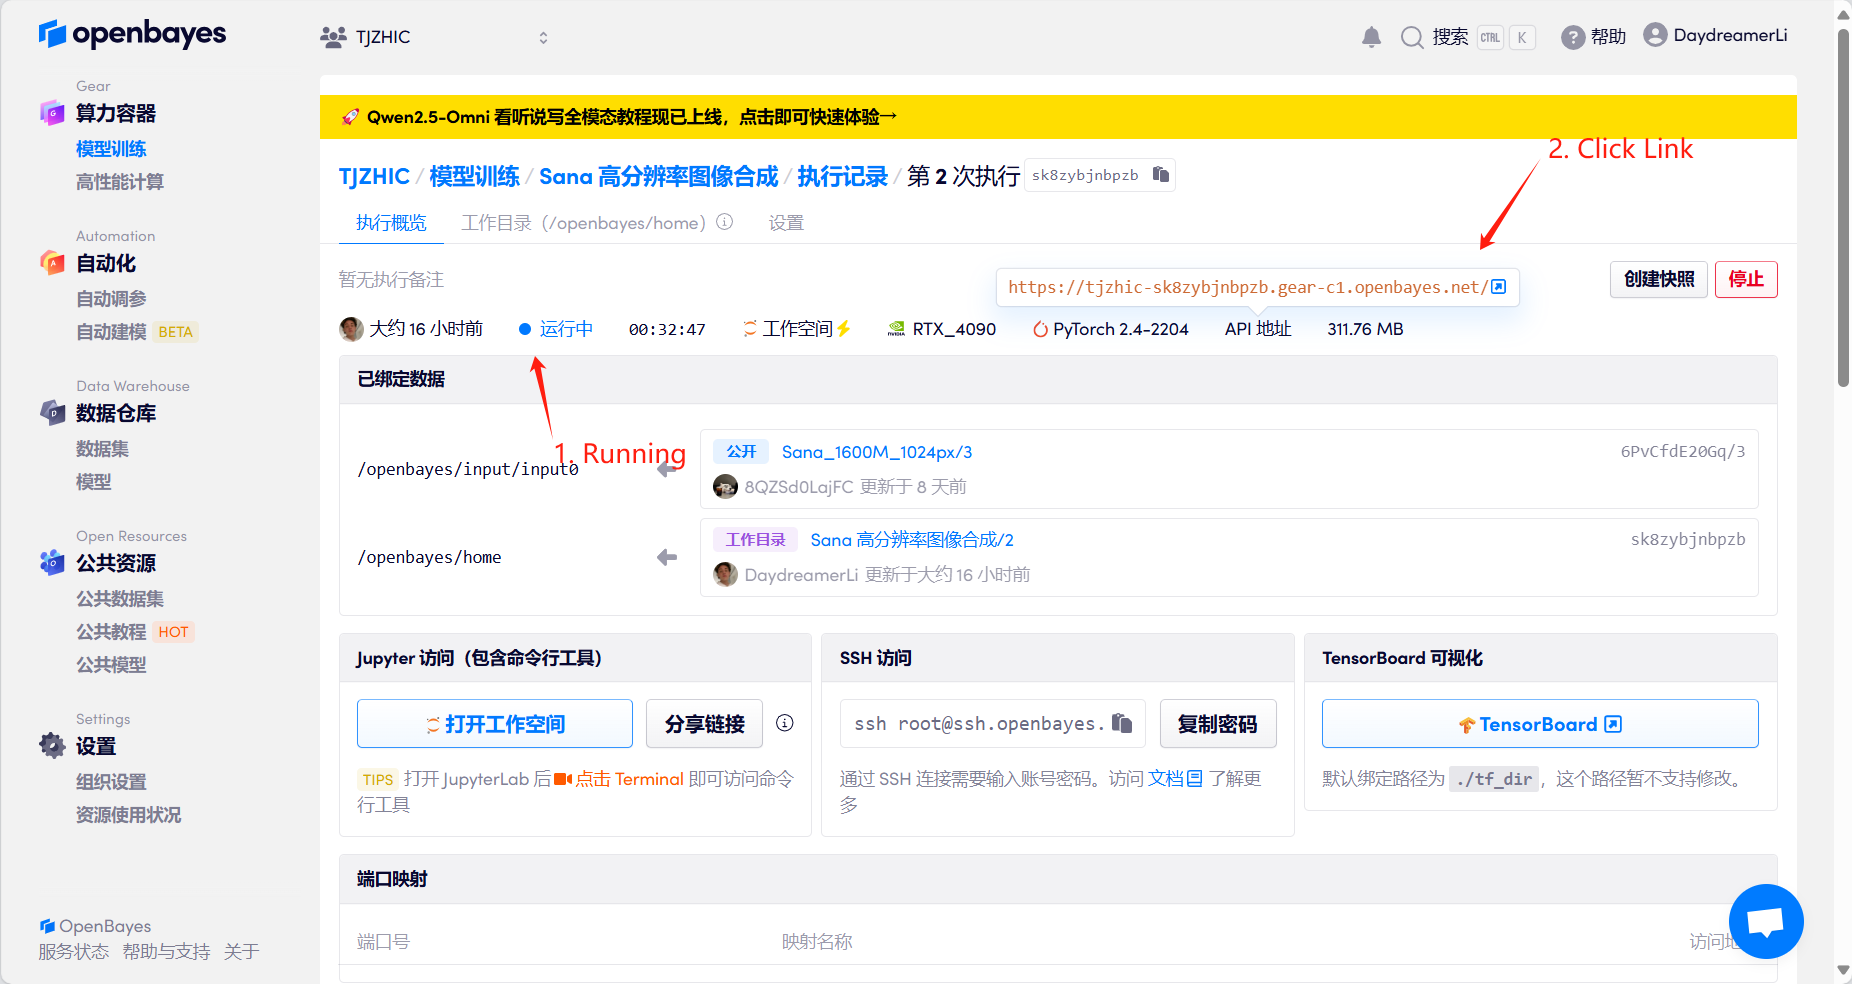Click the TensorBoard launch button
1852x984 pixels.
click(x=1539, y=724)
